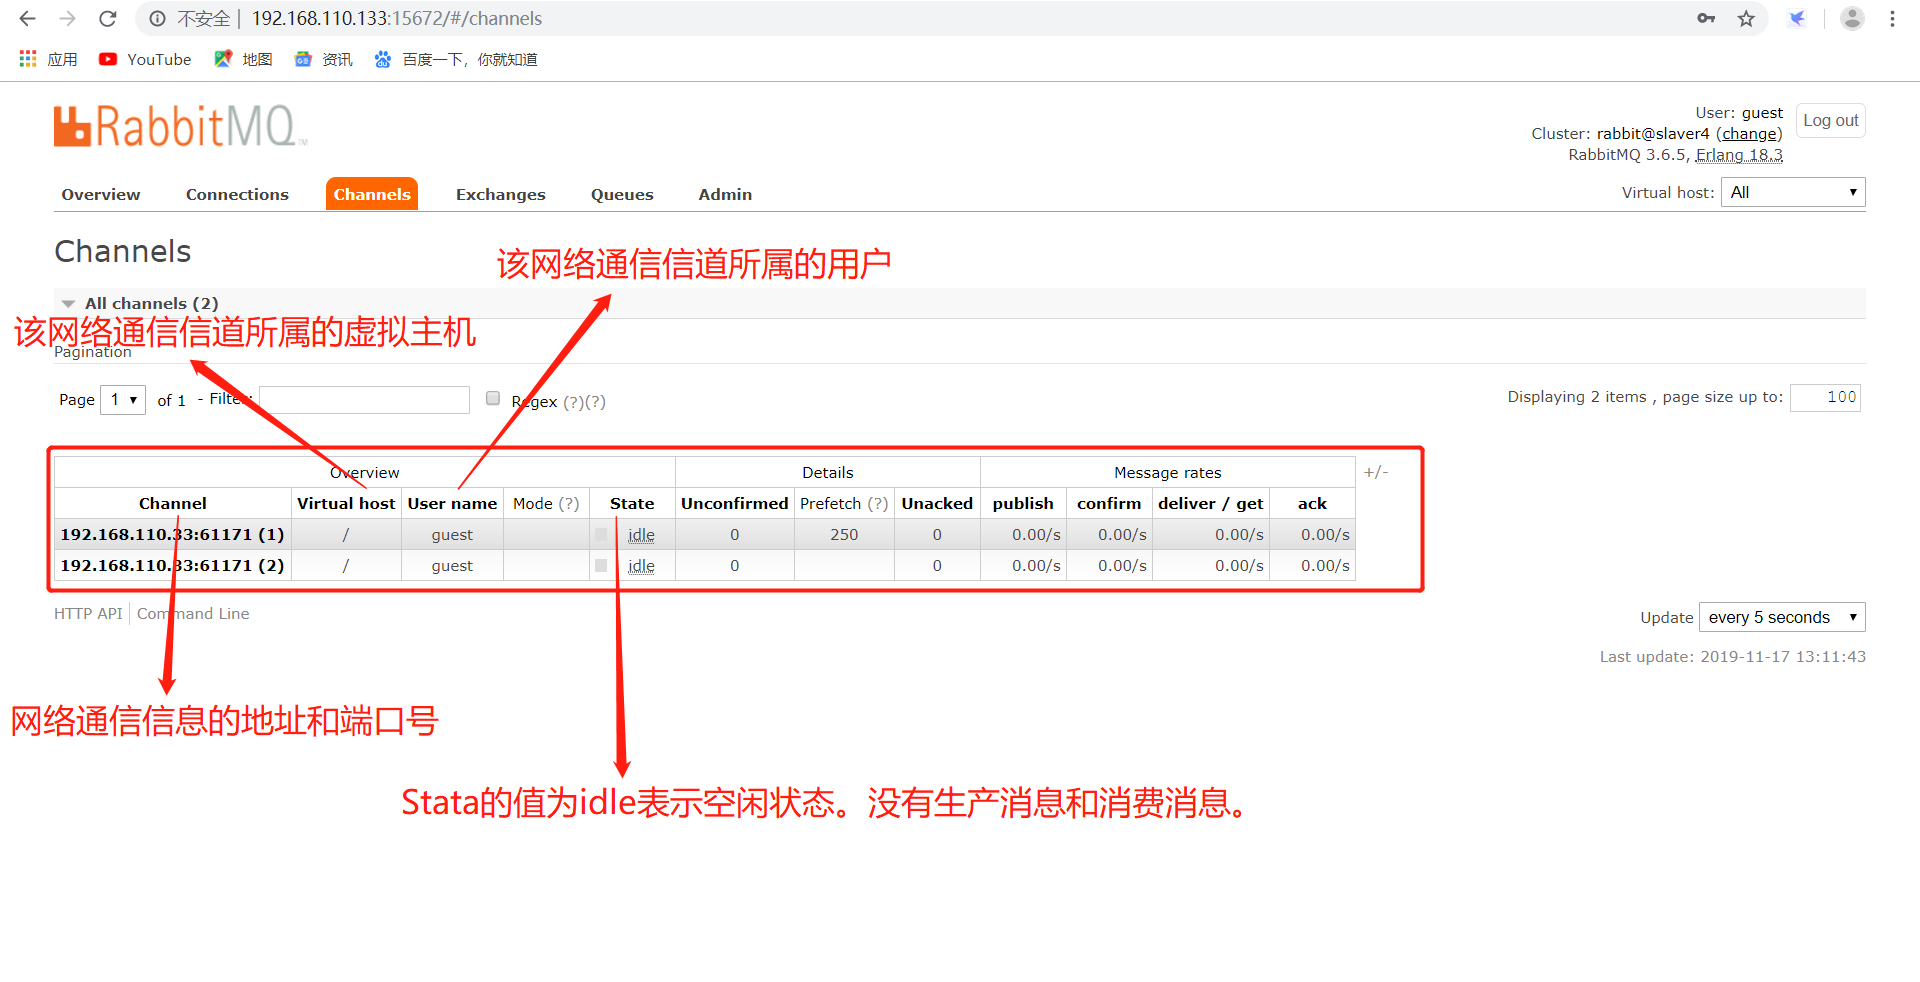
Task: Open the 地图 maps bookmark
Action: click(243, 59)
